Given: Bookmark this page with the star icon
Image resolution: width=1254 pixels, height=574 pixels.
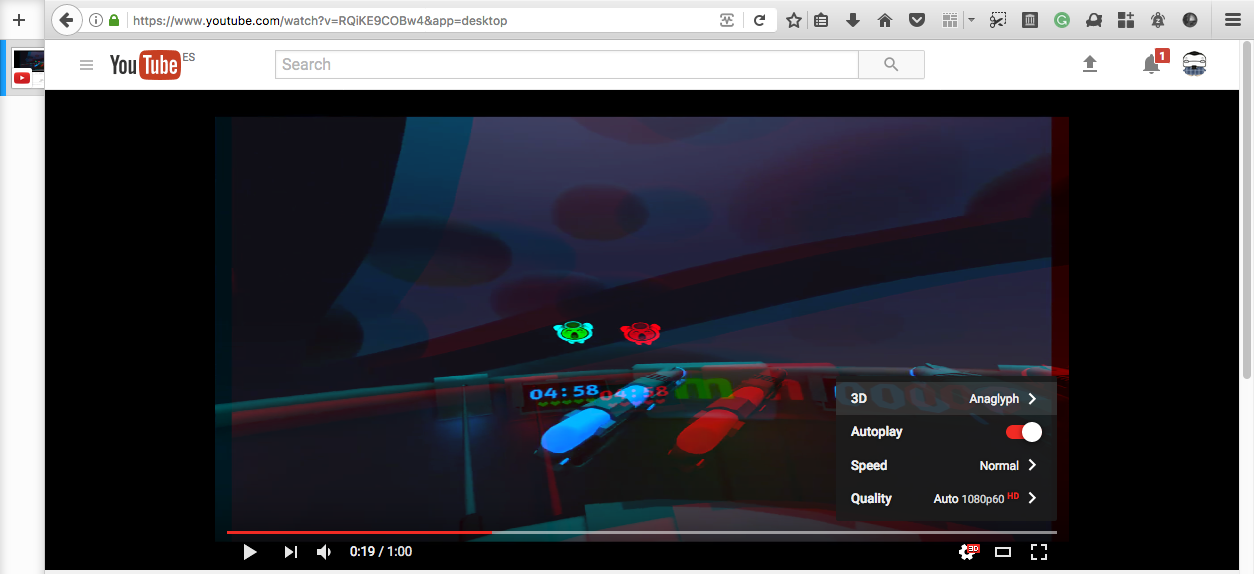Looking at the screenshot, I should [x=794, y=20].
